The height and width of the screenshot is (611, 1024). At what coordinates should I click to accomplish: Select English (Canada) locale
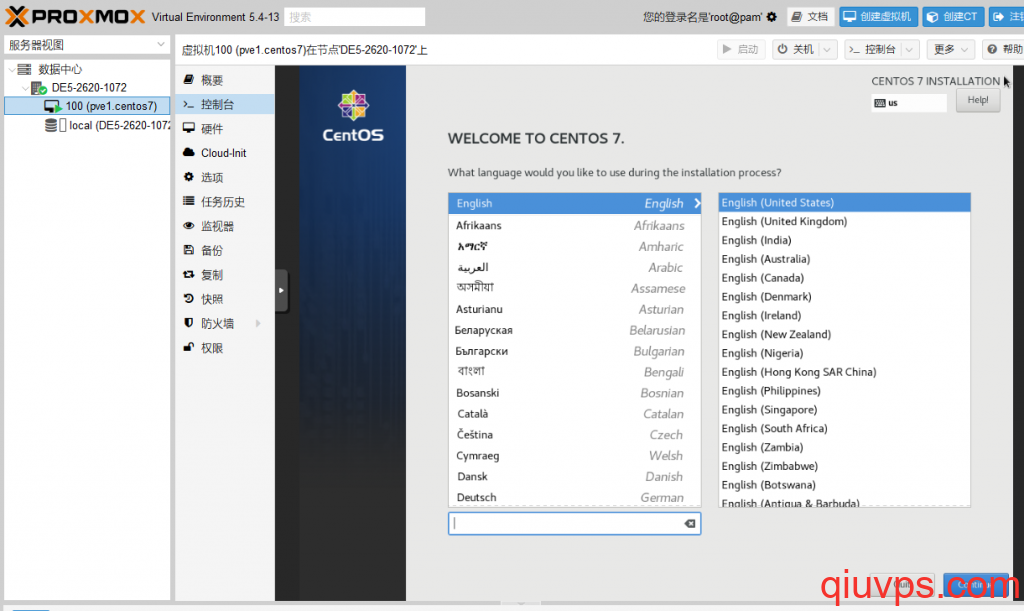[x=844, y=278]
